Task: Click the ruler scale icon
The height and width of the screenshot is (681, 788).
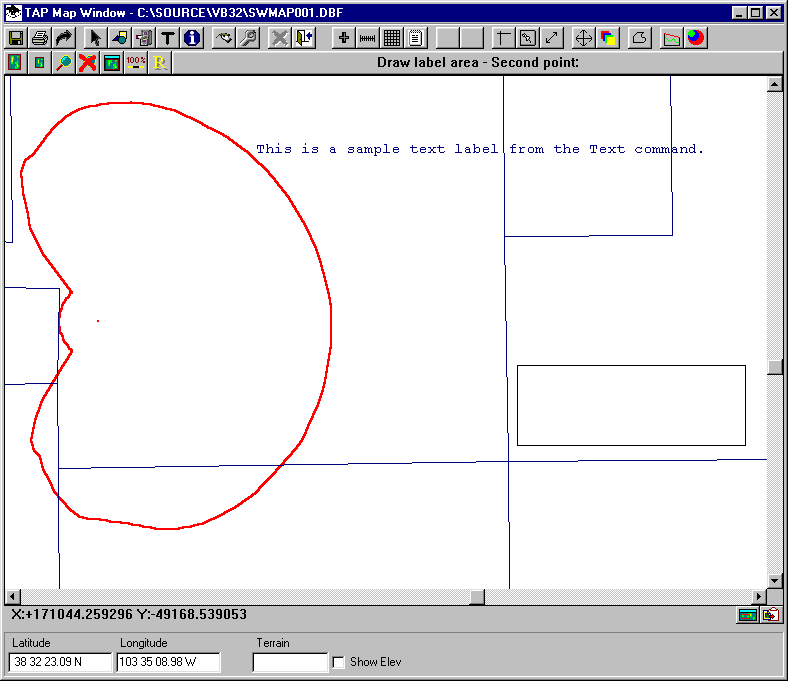Action: tap(368, 38)
